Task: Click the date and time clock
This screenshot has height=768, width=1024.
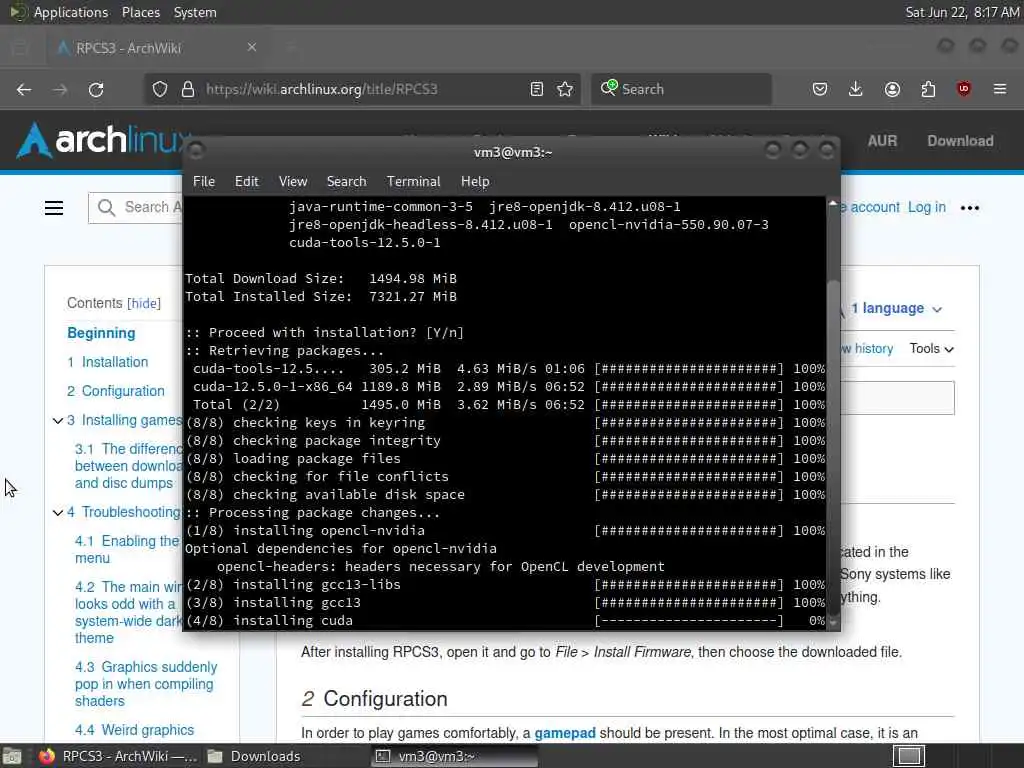Action: [962, 12]
